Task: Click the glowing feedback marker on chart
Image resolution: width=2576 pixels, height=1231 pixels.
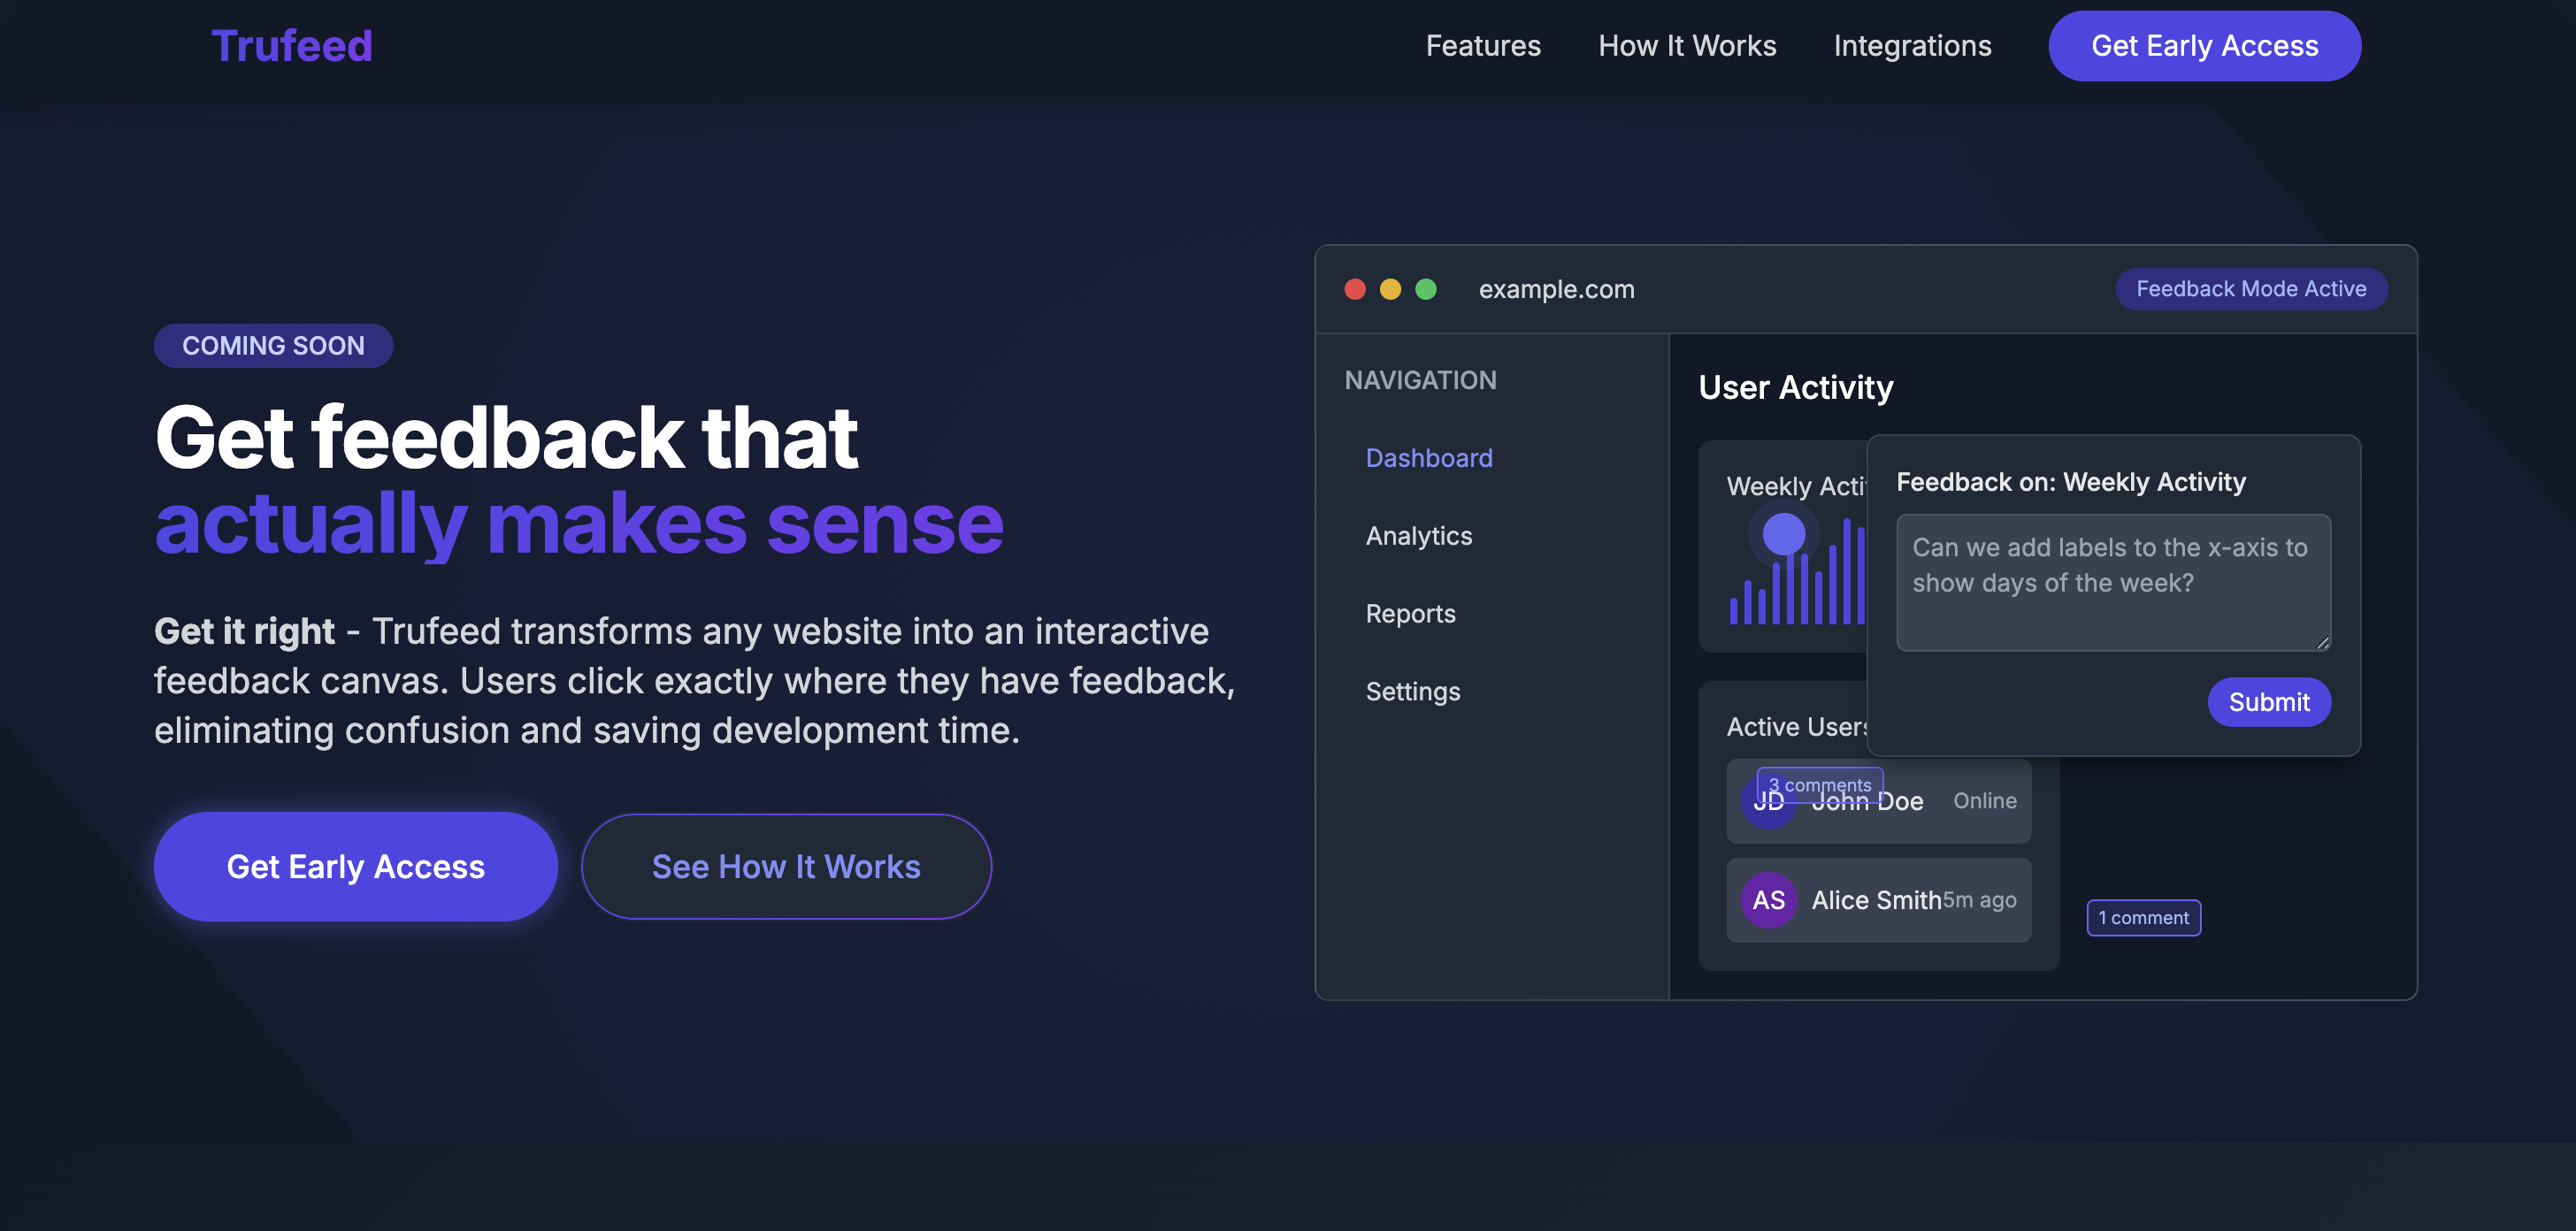Action: click(x=1783, y=534)
